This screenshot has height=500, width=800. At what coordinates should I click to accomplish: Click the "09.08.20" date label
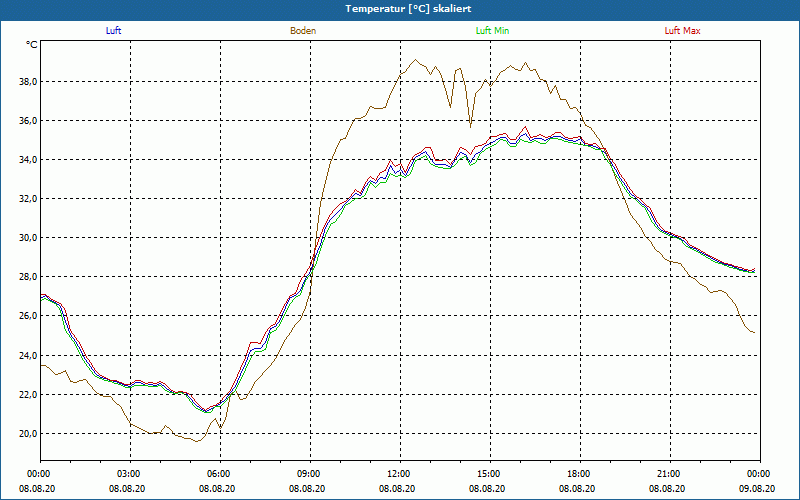click(757, 488)
